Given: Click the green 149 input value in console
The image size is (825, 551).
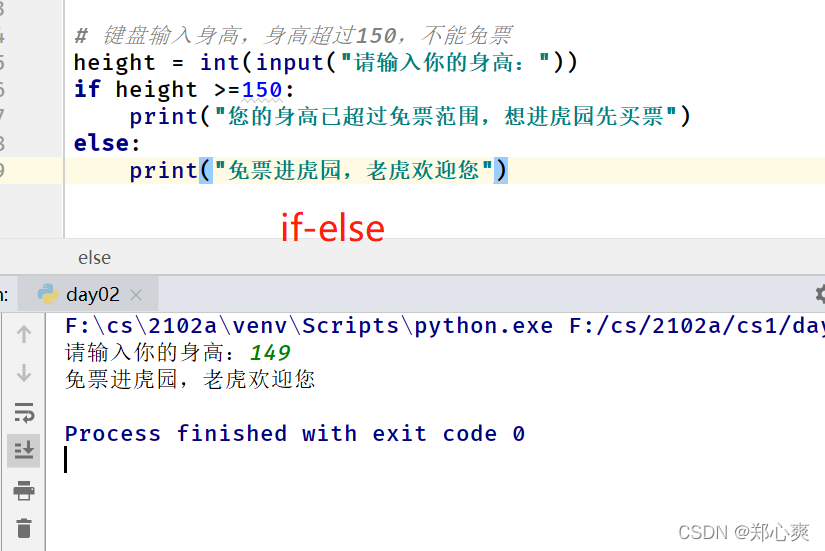Looking at the screenshot, I should [x=270, y=353].
